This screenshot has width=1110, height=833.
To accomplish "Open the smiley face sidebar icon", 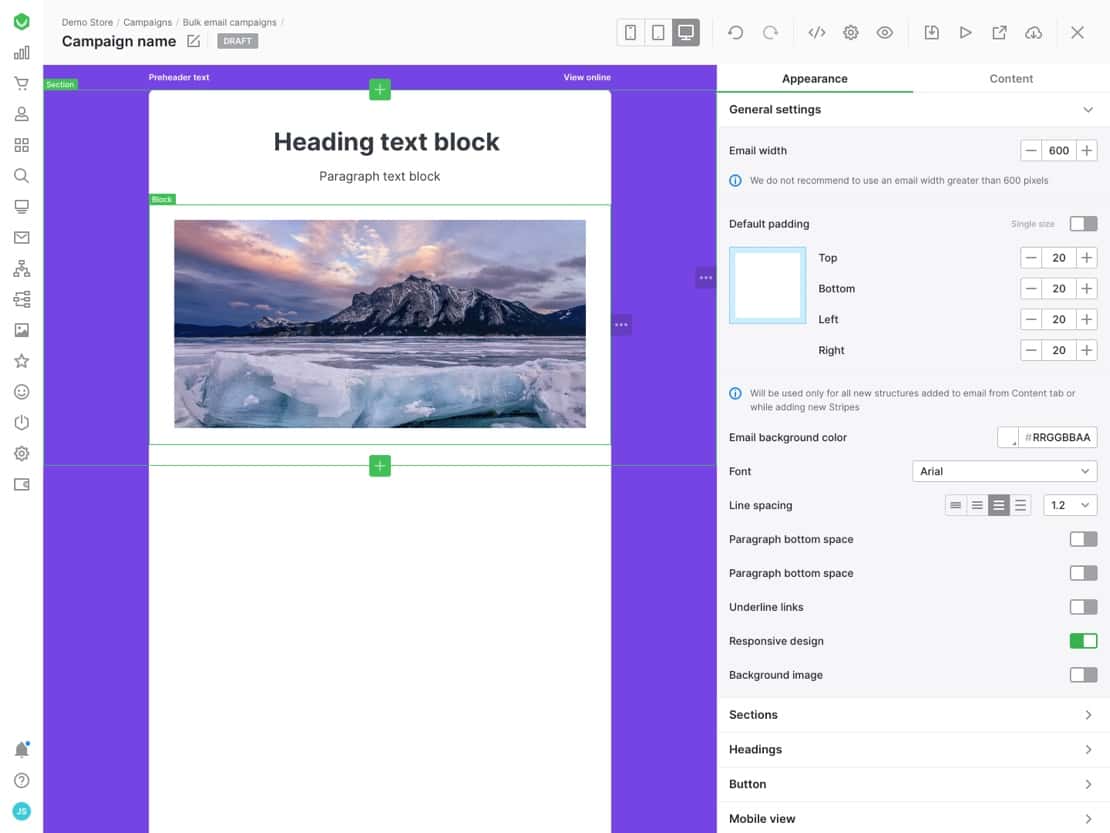I will [21, 392].
